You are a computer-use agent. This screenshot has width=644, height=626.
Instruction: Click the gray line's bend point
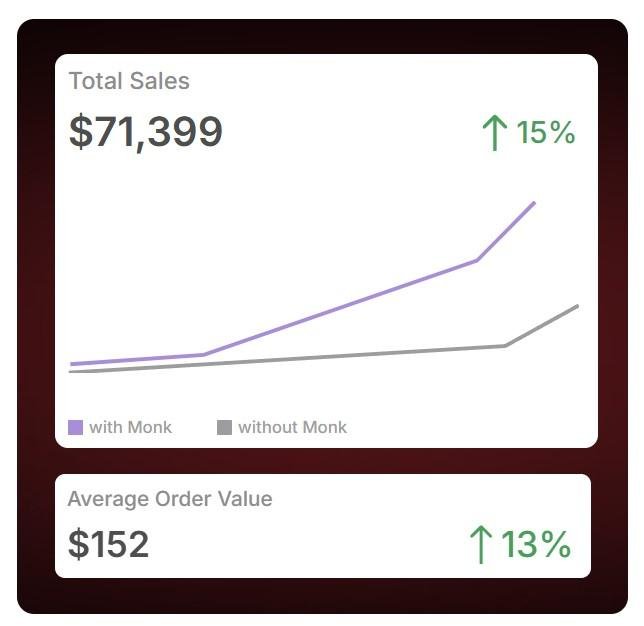505,346
